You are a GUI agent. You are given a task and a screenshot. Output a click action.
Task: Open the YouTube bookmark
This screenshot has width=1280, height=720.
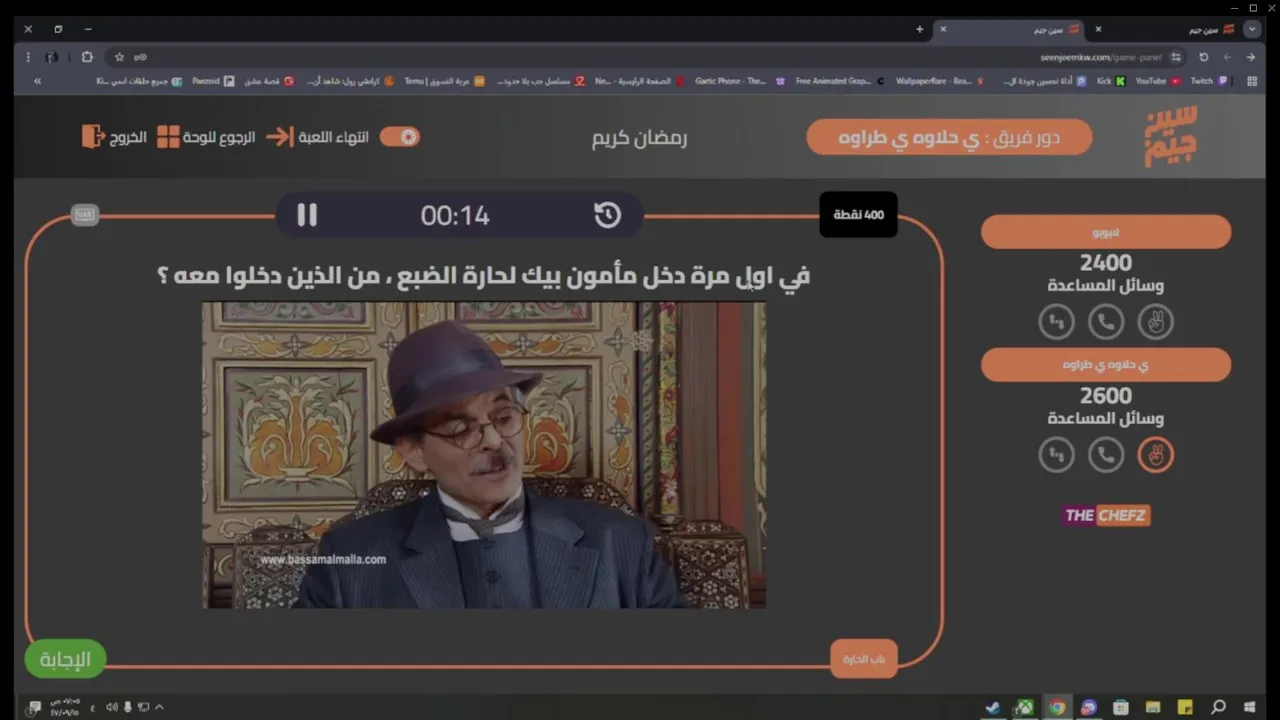pyautogui.click(x=1158, y=81)
